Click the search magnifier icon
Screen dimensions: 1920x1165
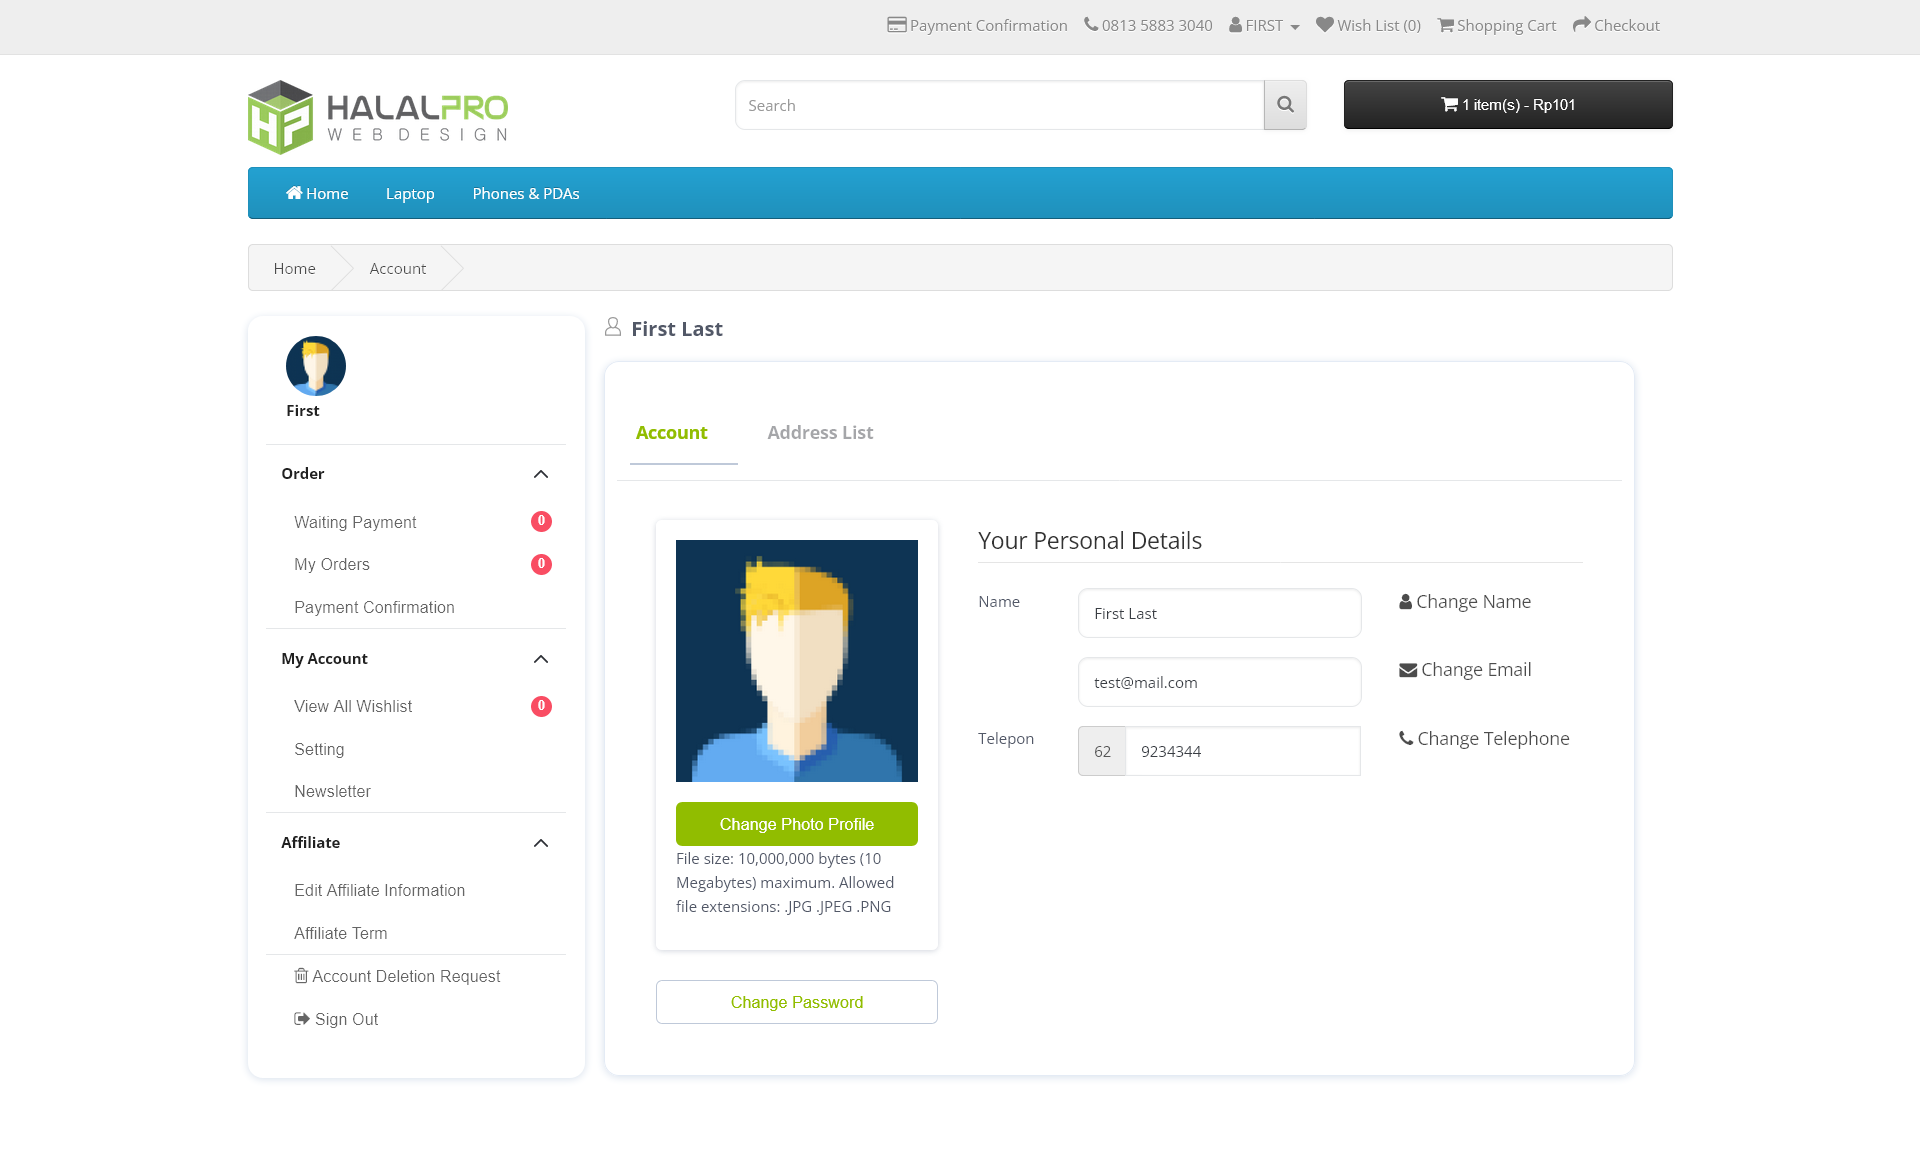[x=1285, y=104]
